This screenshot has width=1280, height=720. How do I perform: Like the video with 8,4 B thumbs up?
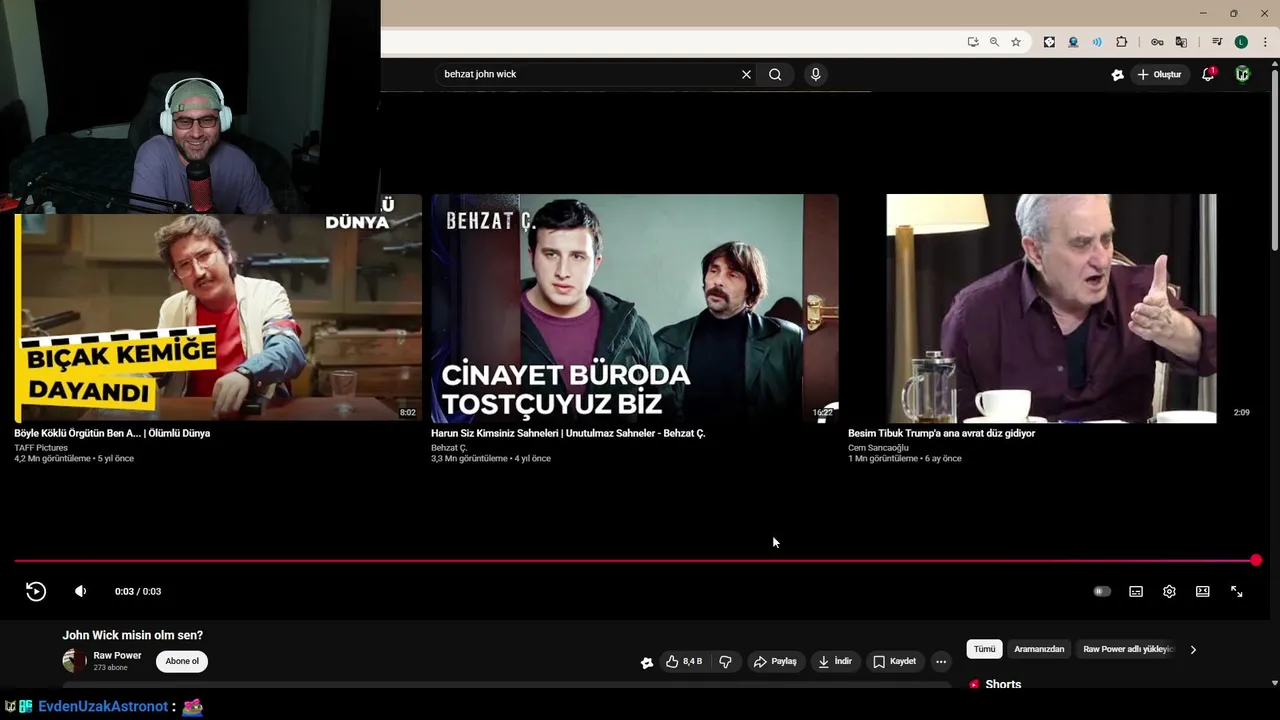[x=684, y=661]
